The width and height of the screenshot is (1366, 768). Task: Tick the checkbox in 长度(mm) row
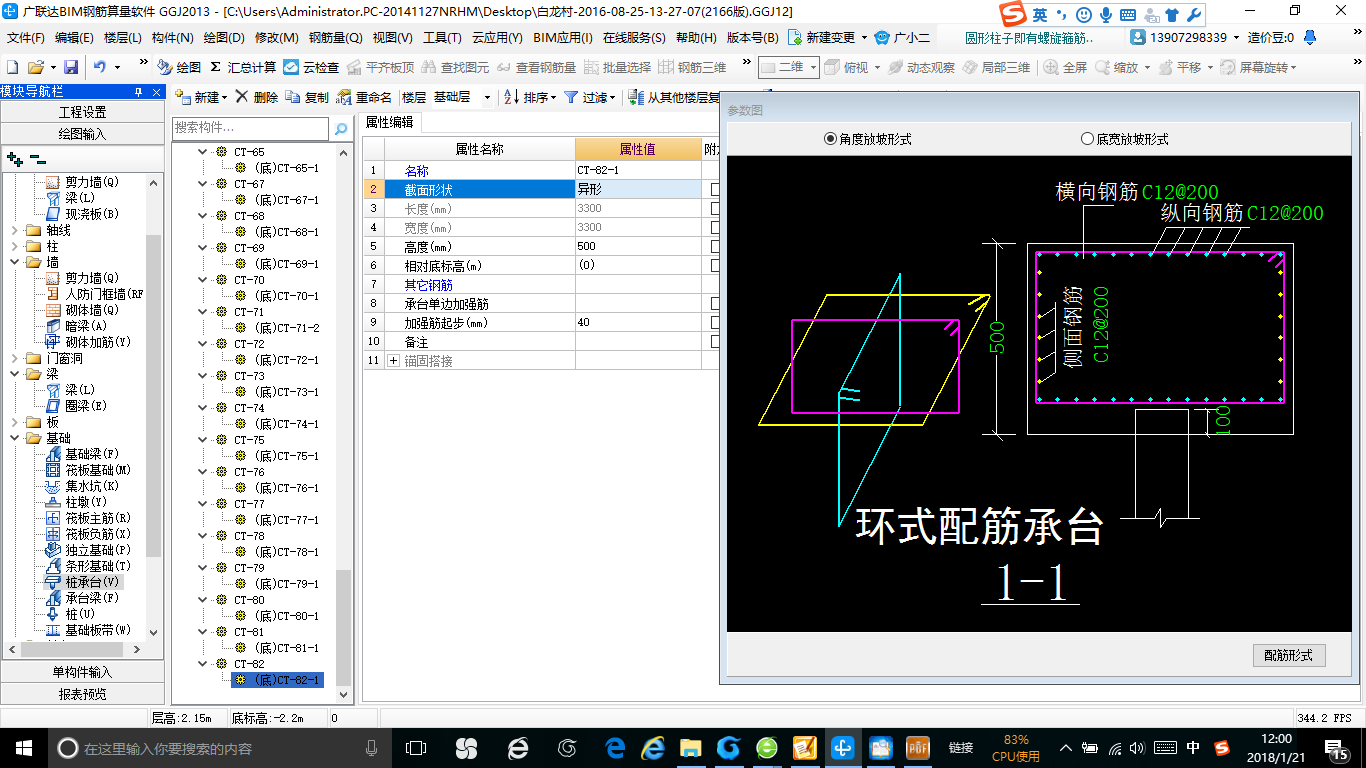716,208
